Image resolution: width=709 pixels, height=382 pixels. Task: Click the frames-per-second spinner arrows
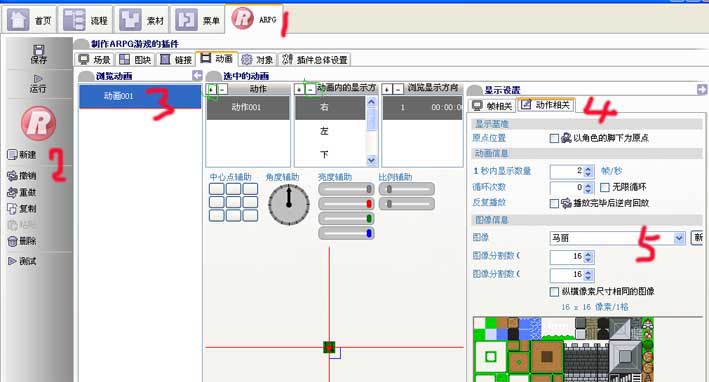(x=588, y=171)
